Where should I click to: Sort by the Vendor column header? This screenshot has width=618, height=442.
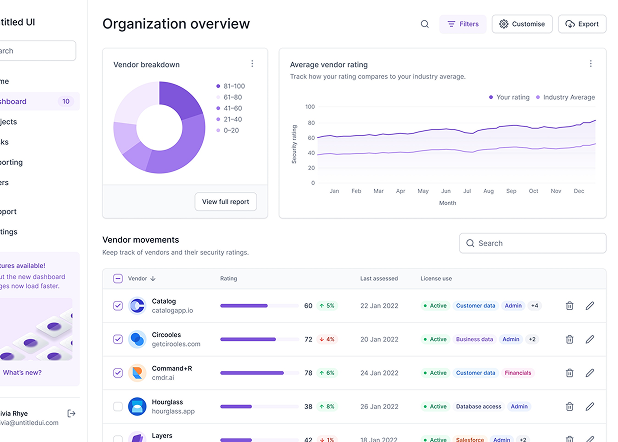[141, 279]
